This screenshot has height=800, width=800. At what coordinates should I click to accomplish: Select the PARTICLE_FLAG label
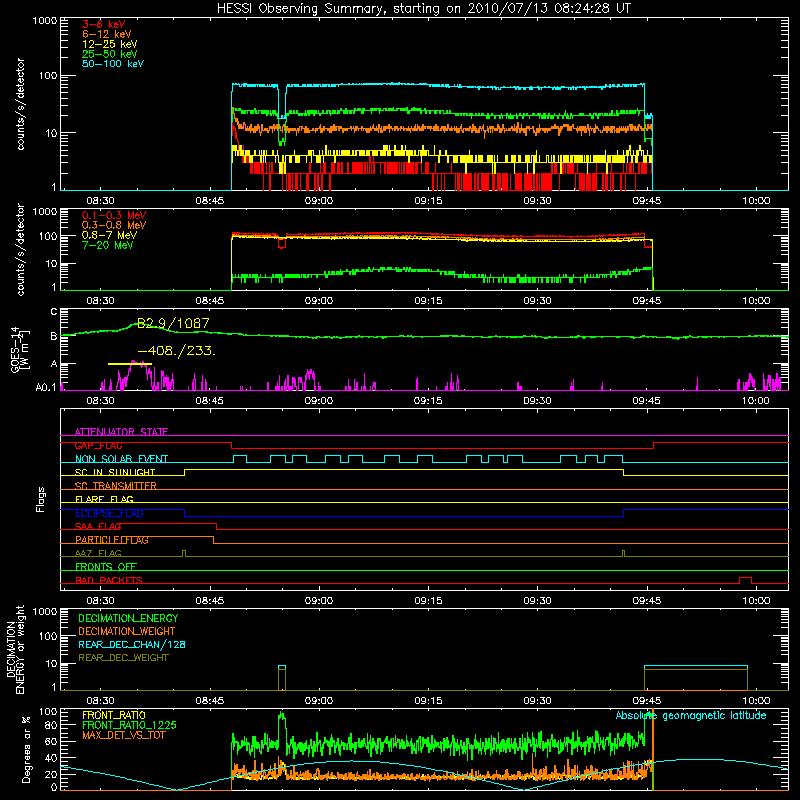[x=112, y=540]
